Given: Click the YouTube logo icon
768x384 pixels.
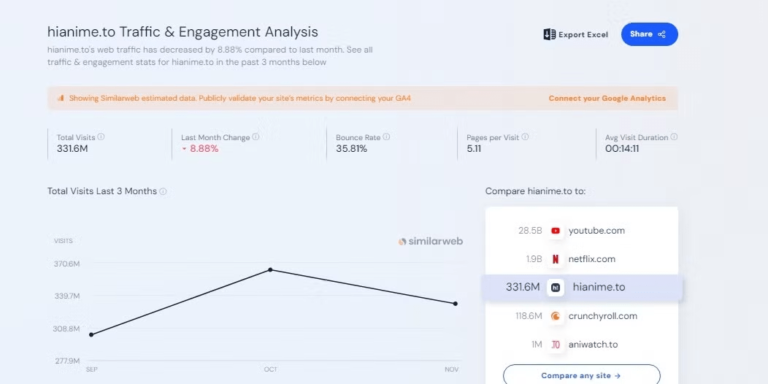Looking at the screenshot, I should point(555,231).
